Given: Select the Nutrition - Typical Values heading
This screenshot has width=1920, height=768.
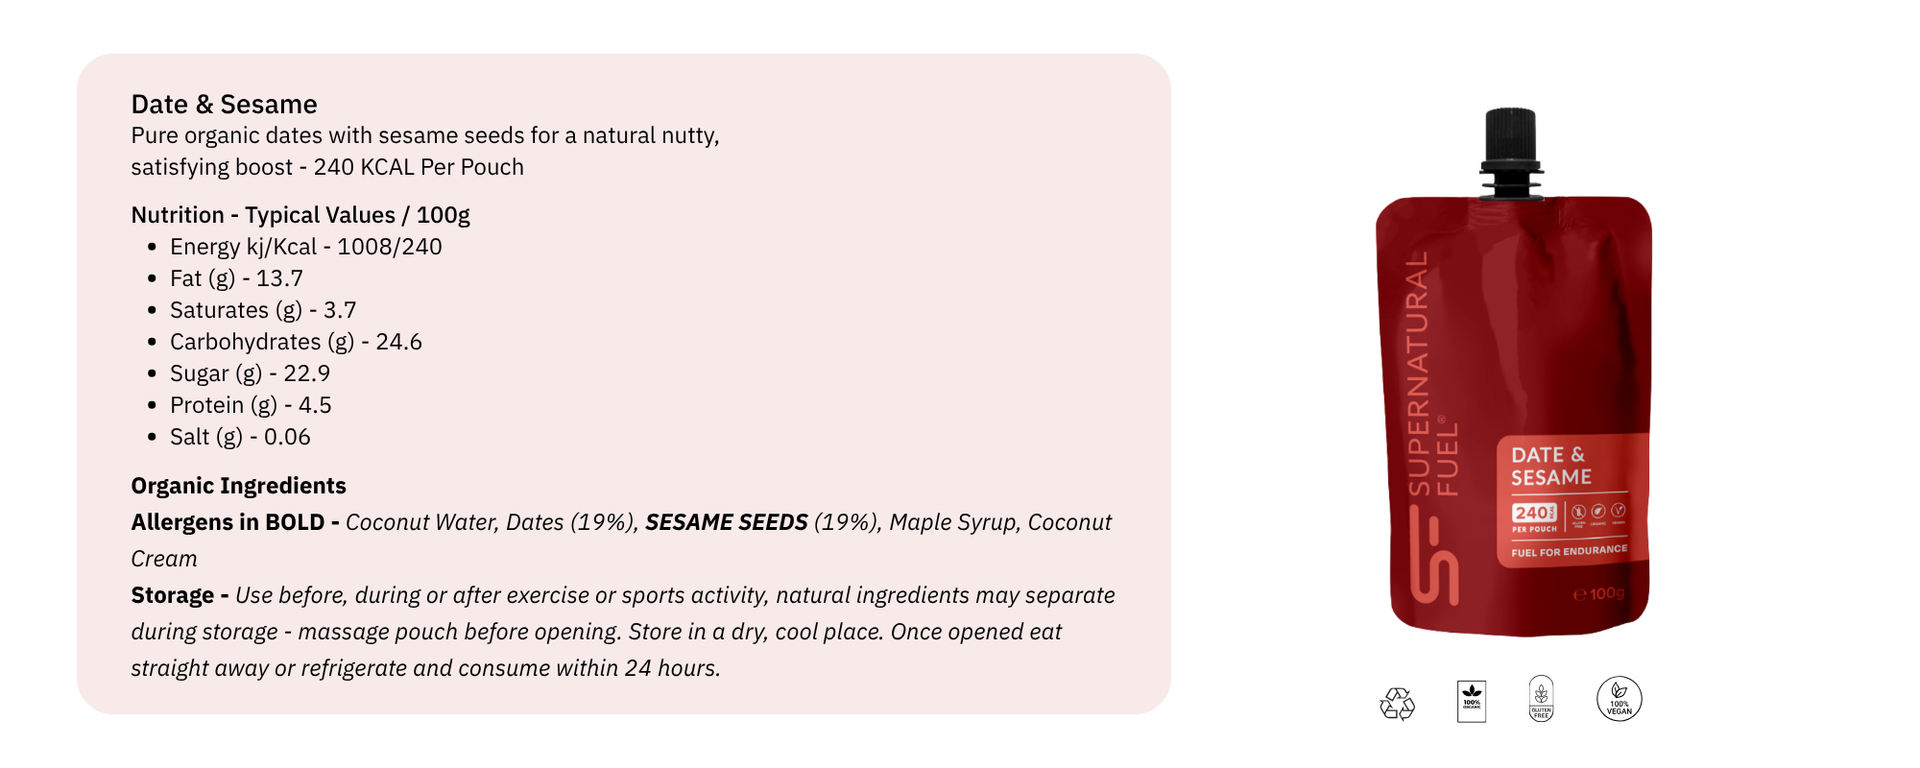Looking at the screenshot, I should click(300, 215).
